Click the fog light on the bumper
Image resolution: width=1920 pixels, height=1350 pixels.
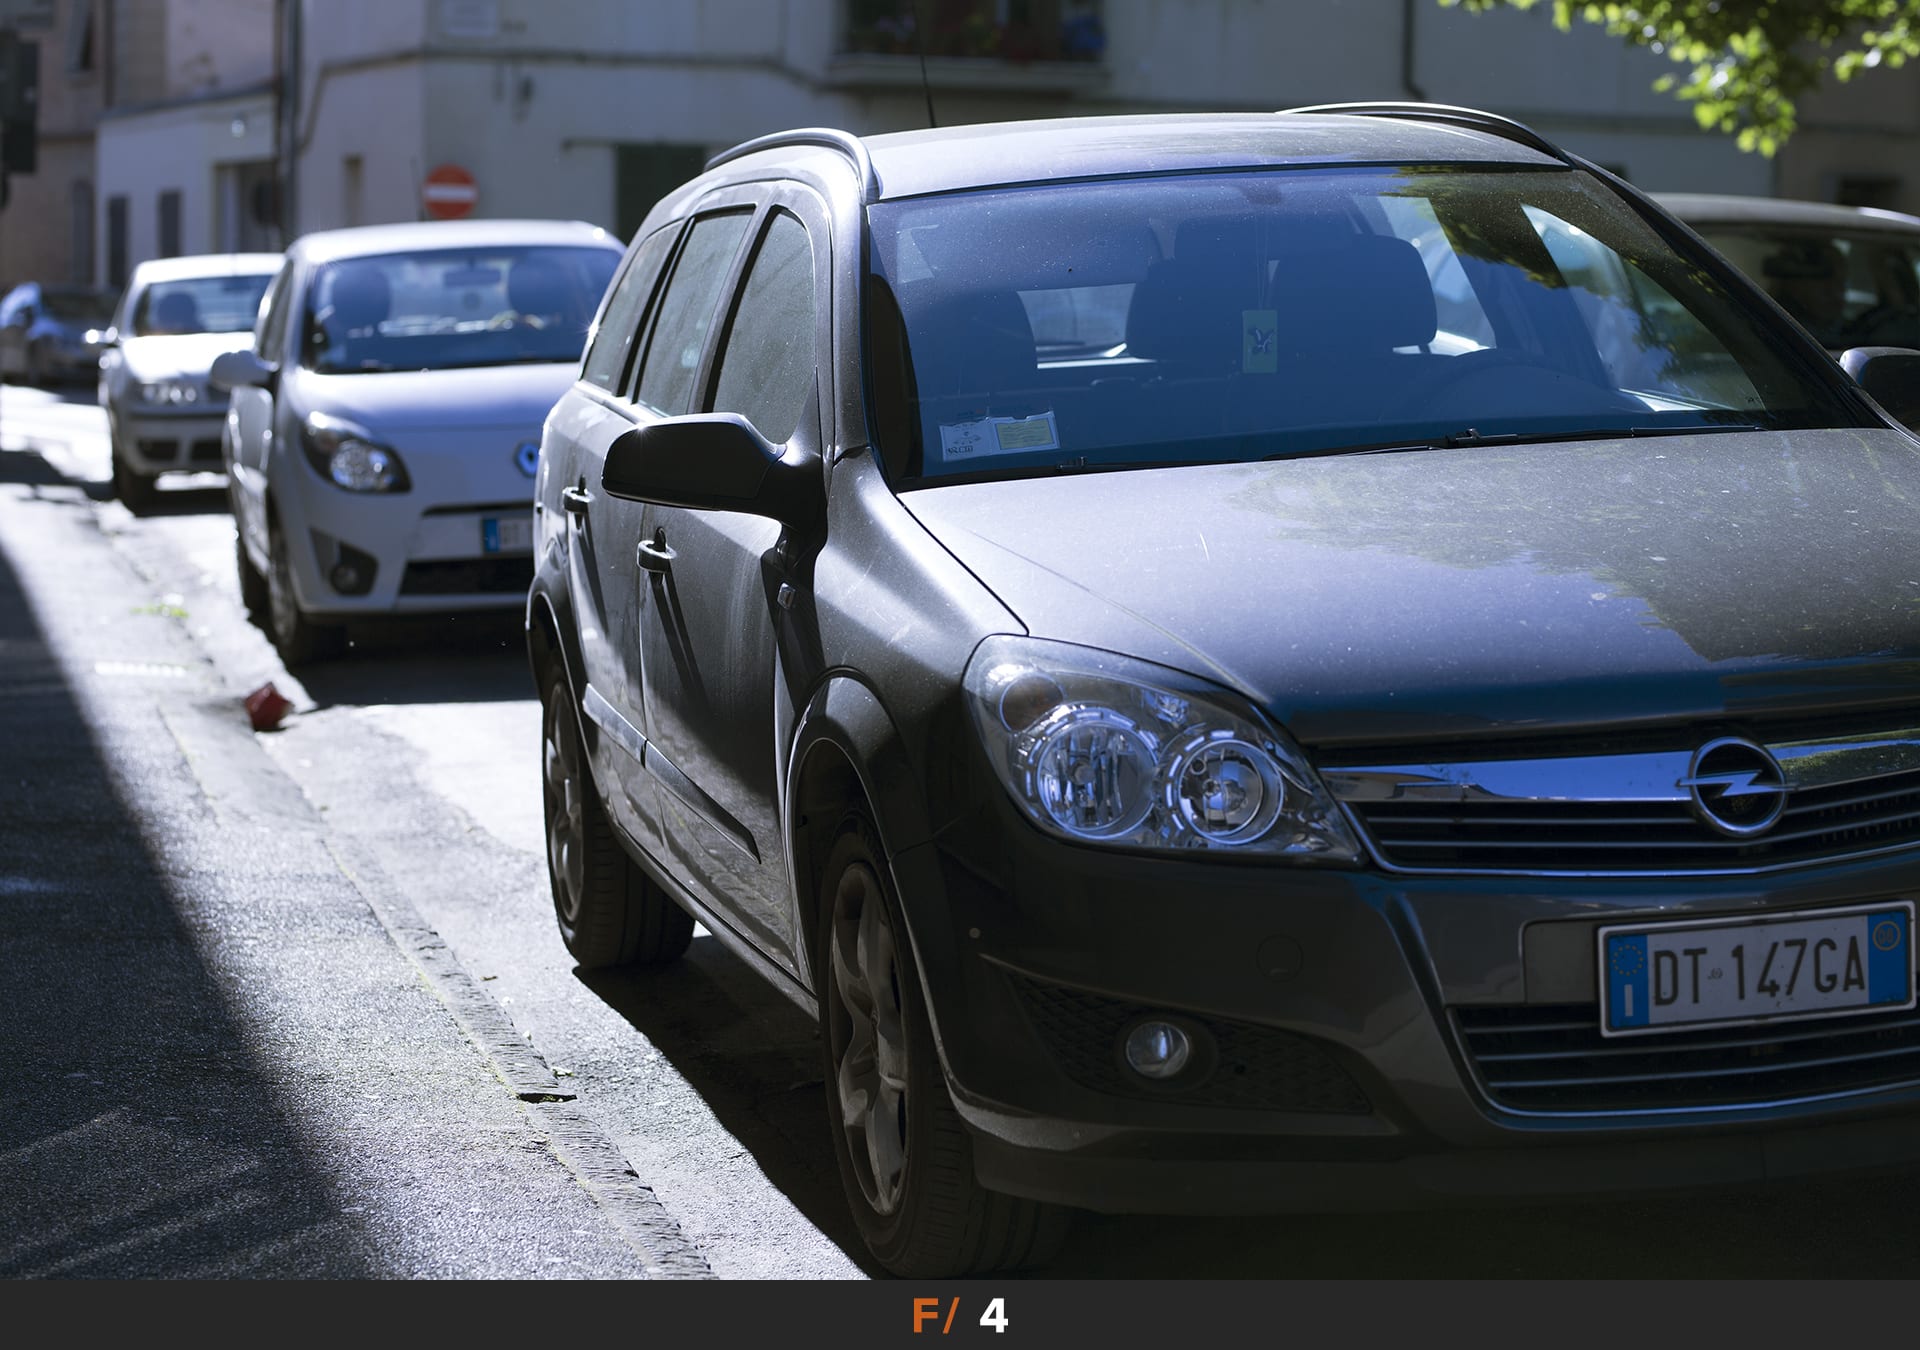[1157, 1048]
